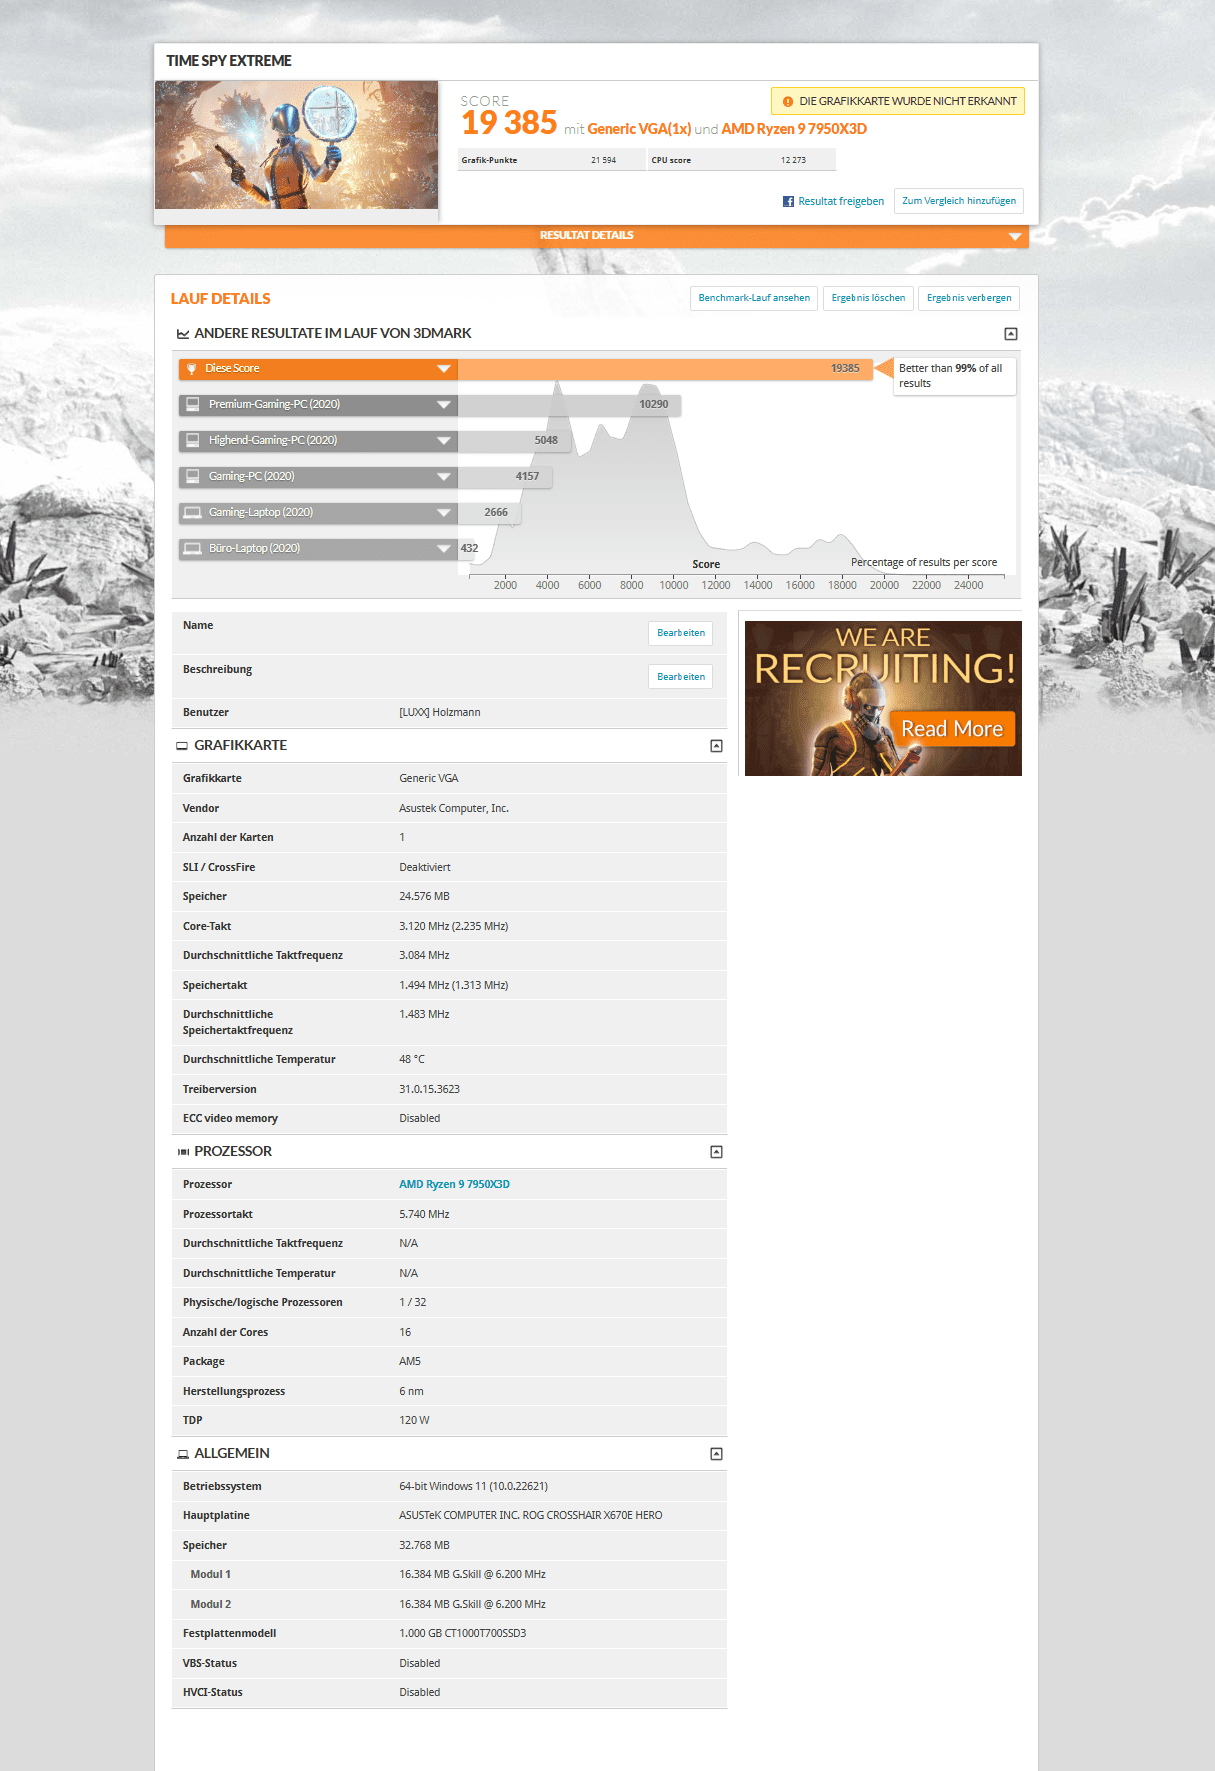Click the Benchmark-Lauf ansehen button

click(x=754, y=298)
